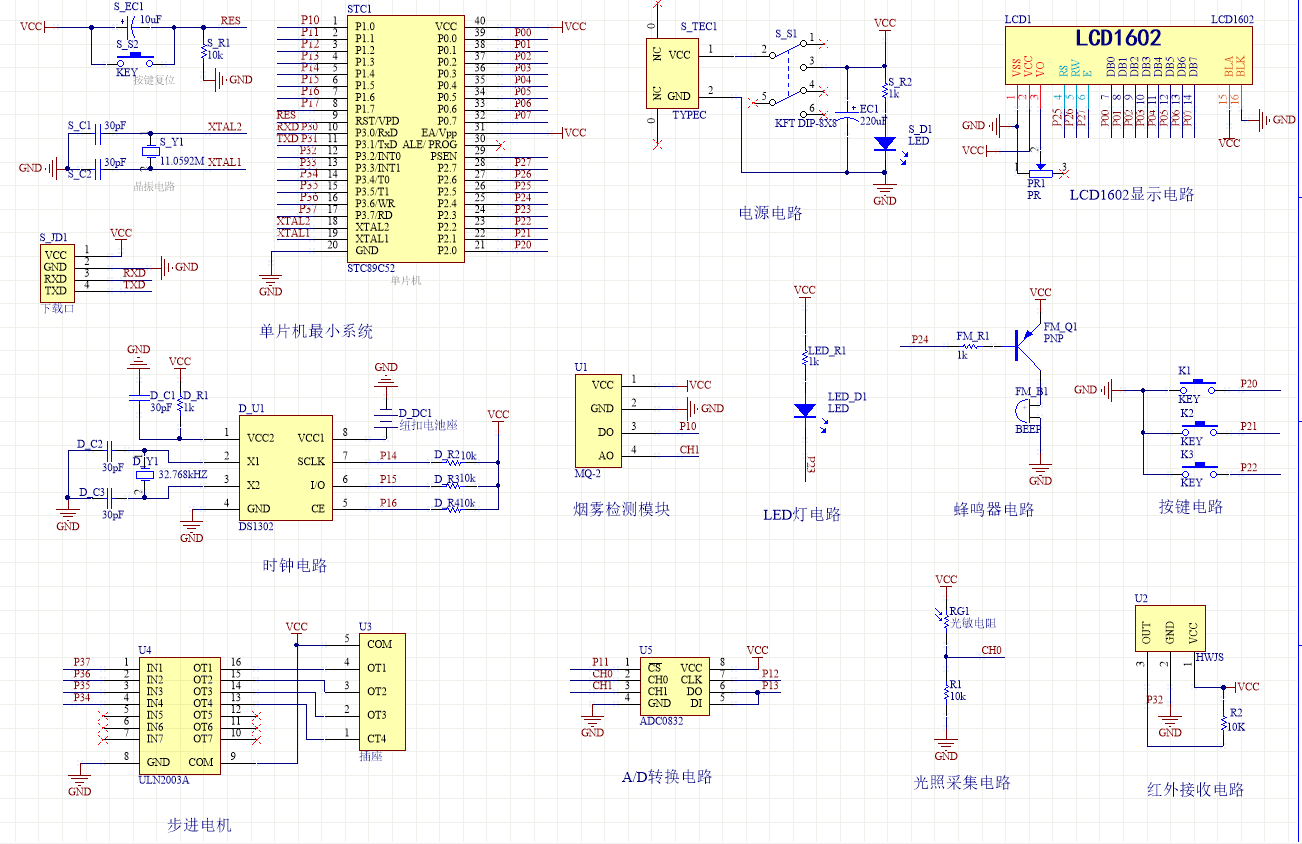Click resistor R2 10K near infrared receiver
This screenshot has width=1302, height=844.
pyautogui.click(x=1223, y=722)
